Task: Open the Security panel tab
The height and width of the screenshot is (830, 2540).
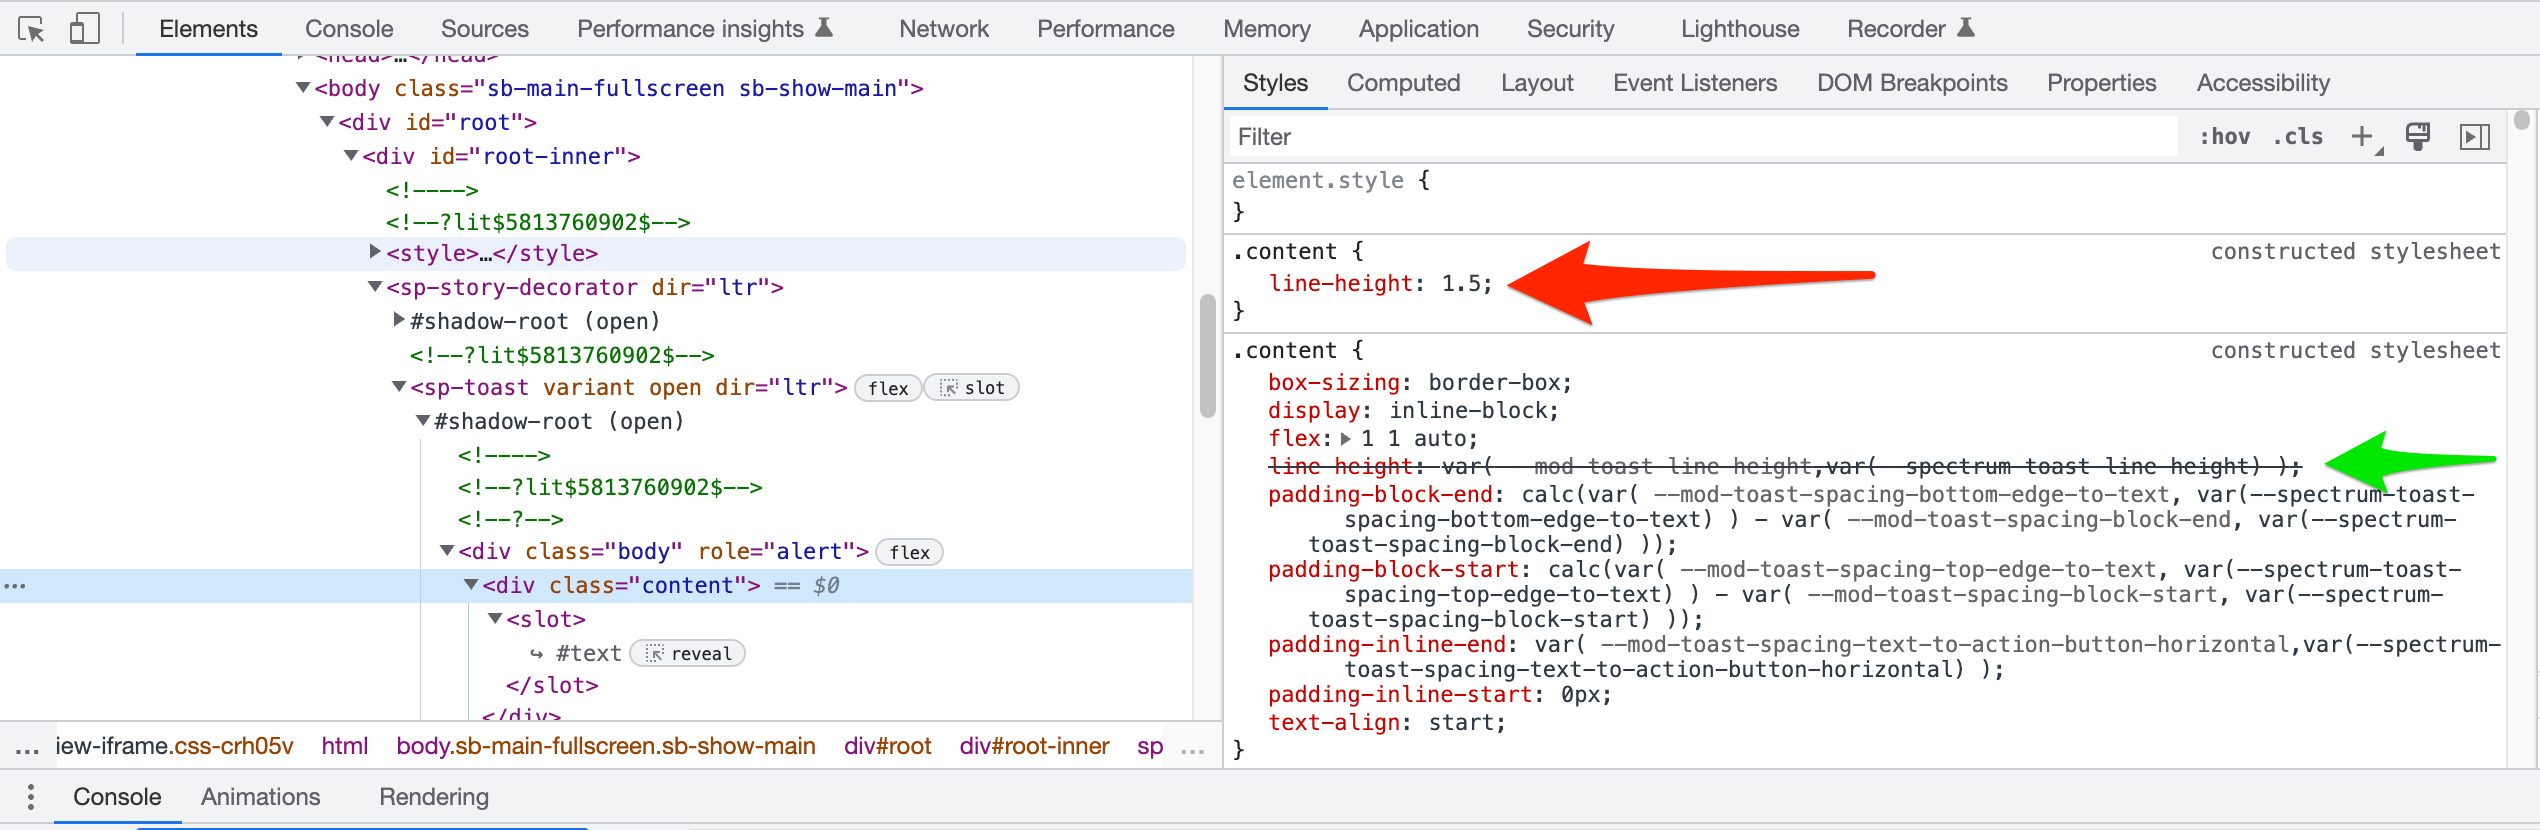Action: pyautogui.click(x=1571, y=29)
